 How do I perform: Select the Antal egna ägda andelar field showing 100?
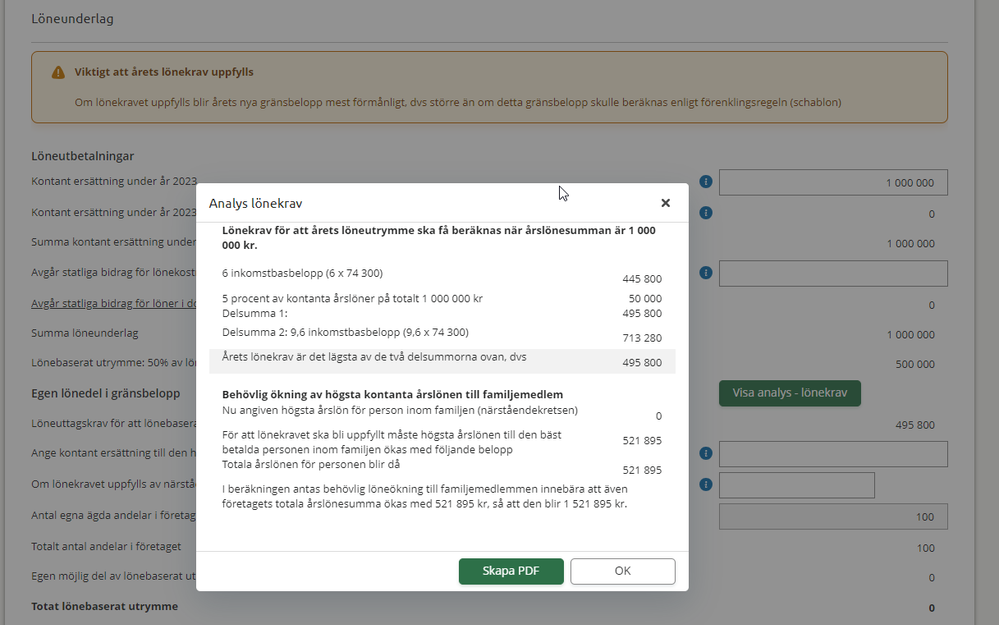click(832, 517)
